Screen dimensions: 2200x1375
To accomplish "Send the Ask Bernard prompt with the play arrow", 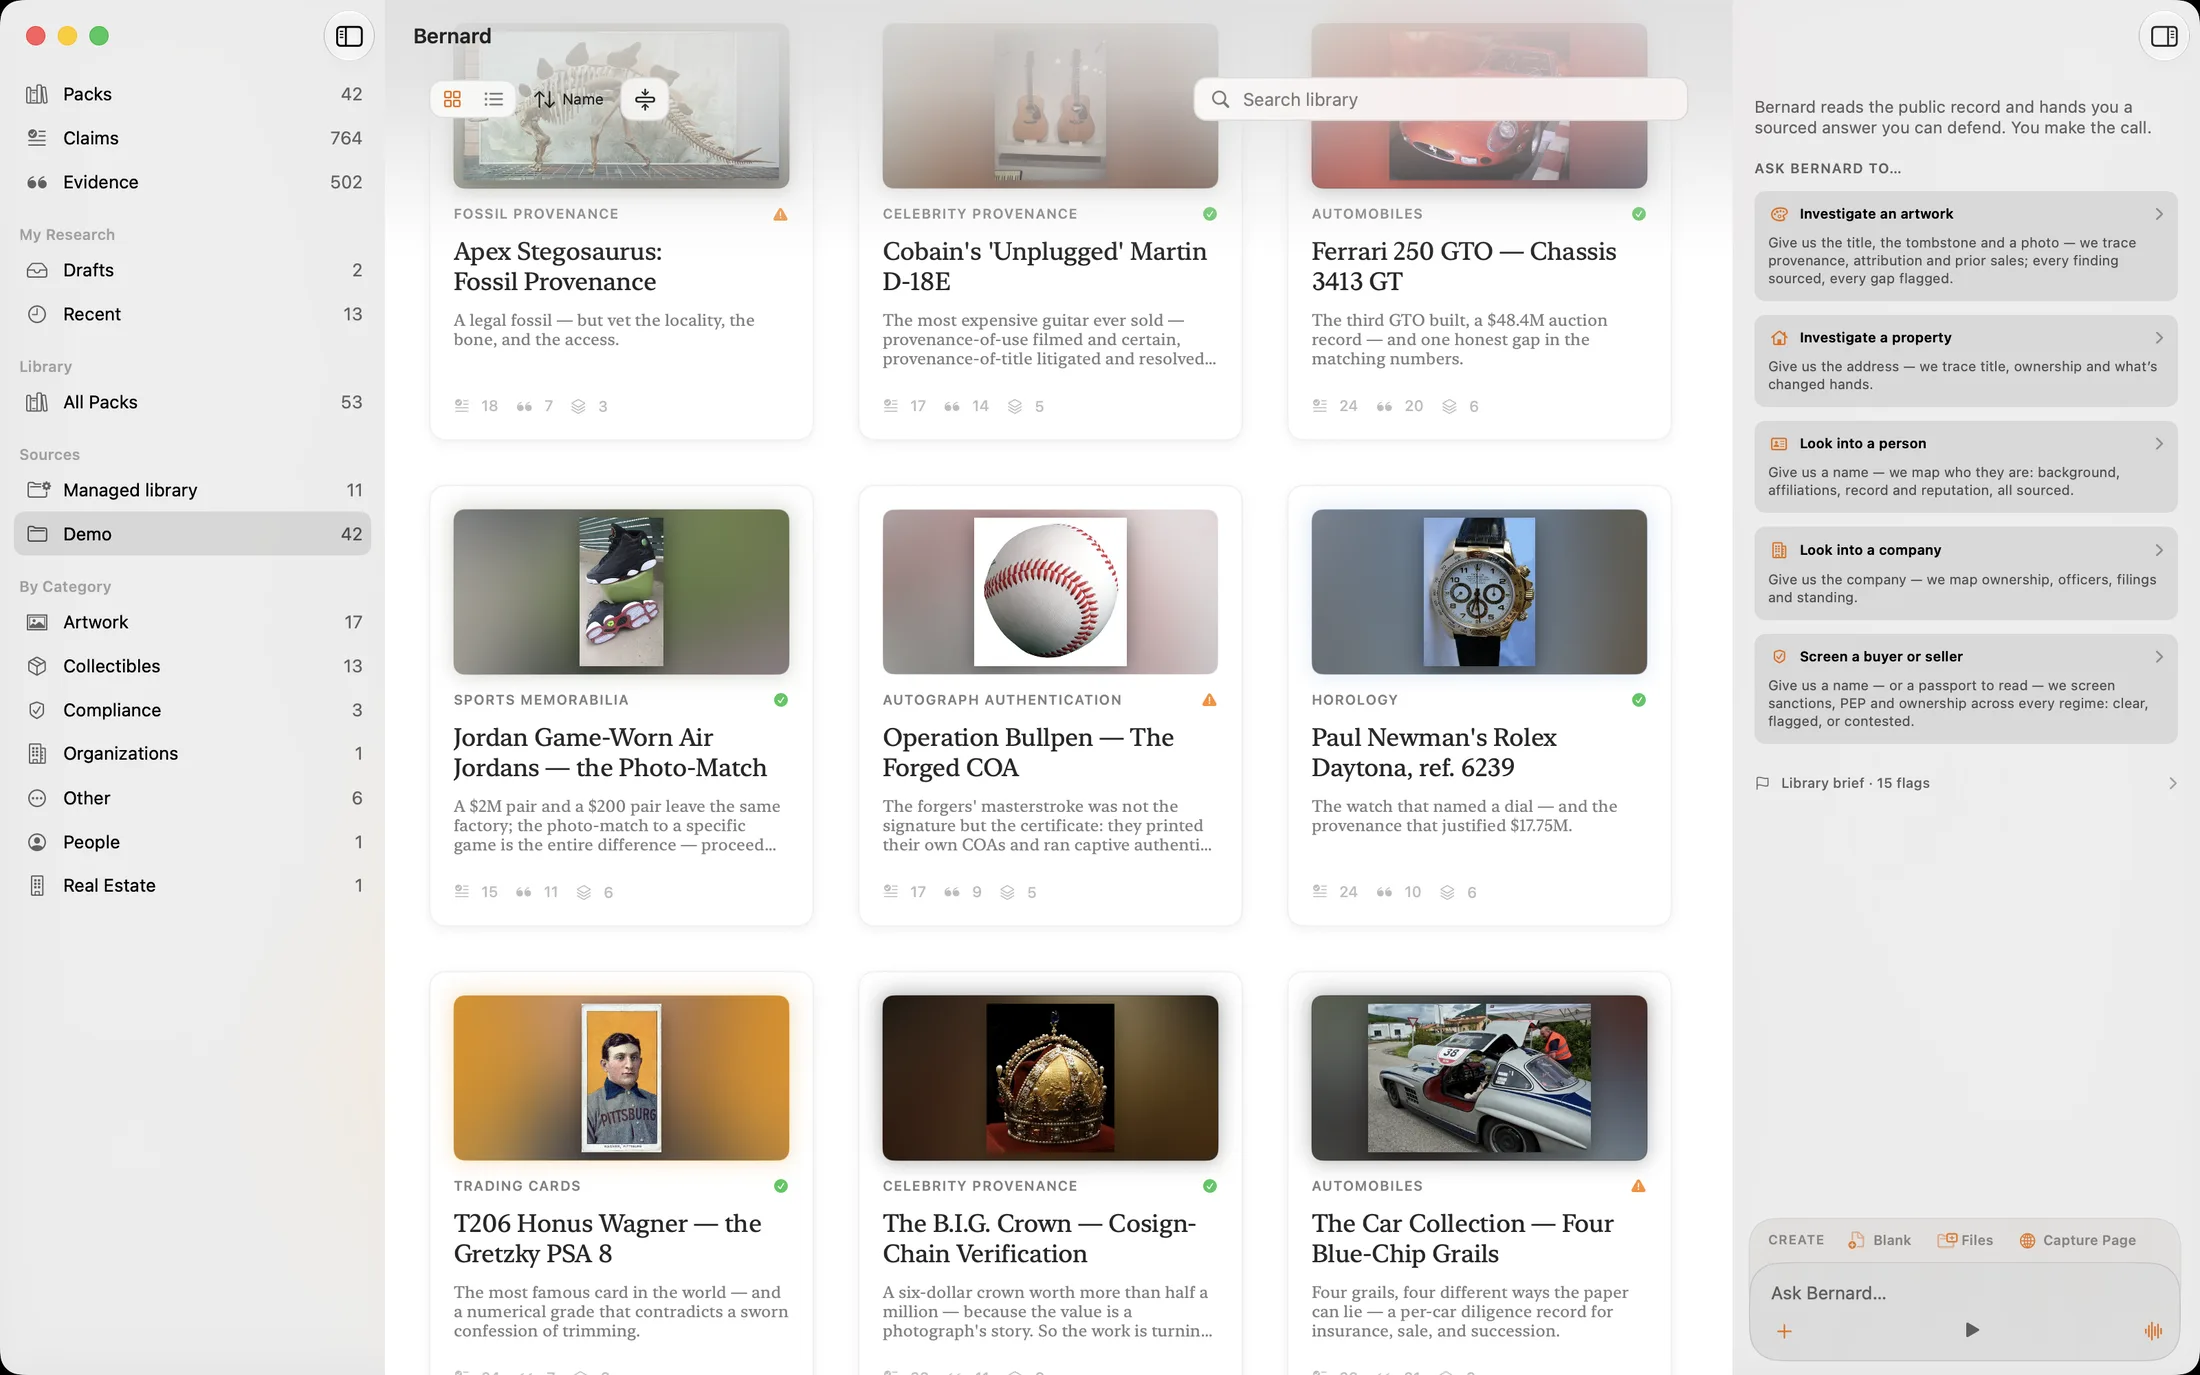I will coord(1971,1330).
